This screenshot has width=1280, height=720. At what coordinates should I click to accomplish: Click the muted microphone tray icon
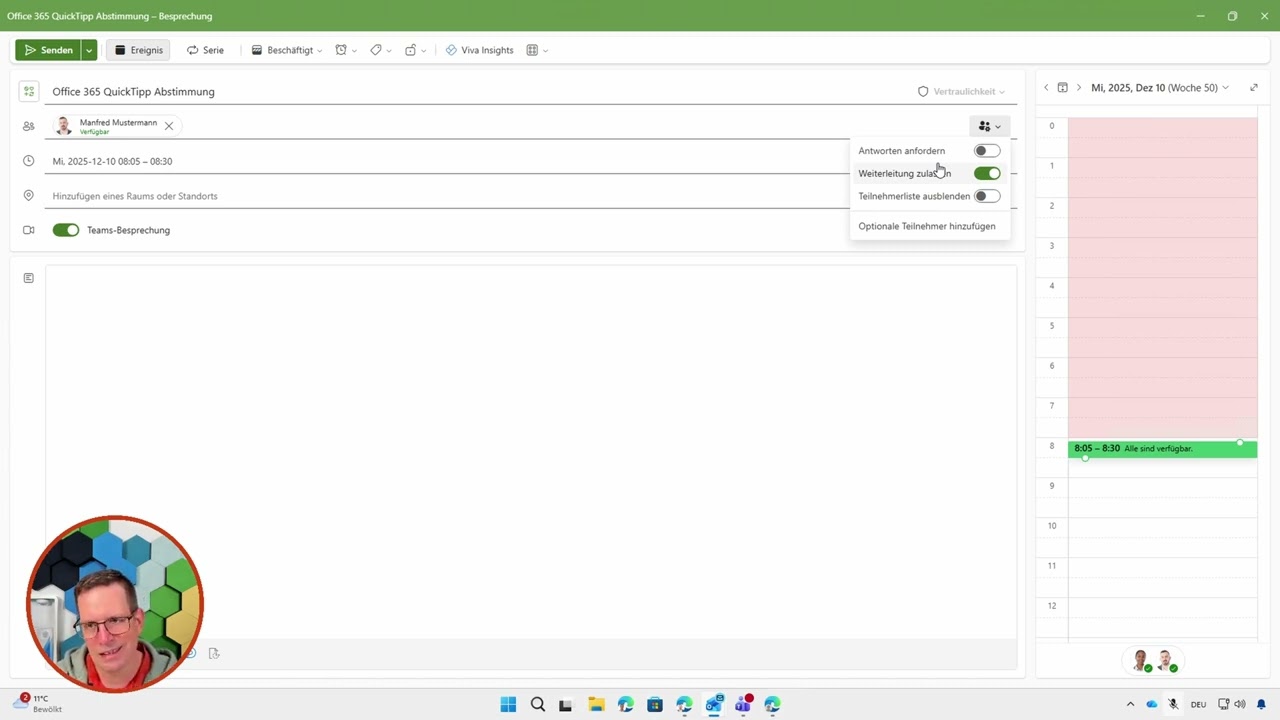click(1173, 704)
